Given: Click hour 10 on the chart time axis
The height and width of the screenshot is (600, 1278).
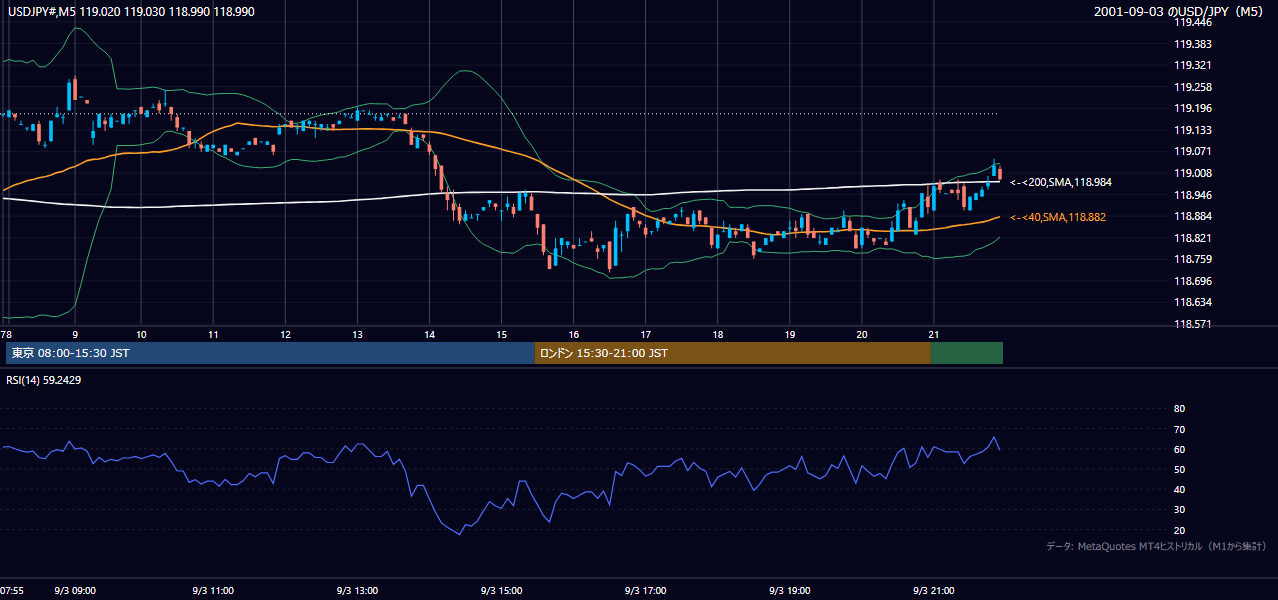Looking at the screenshot, I should click(141, 334).
